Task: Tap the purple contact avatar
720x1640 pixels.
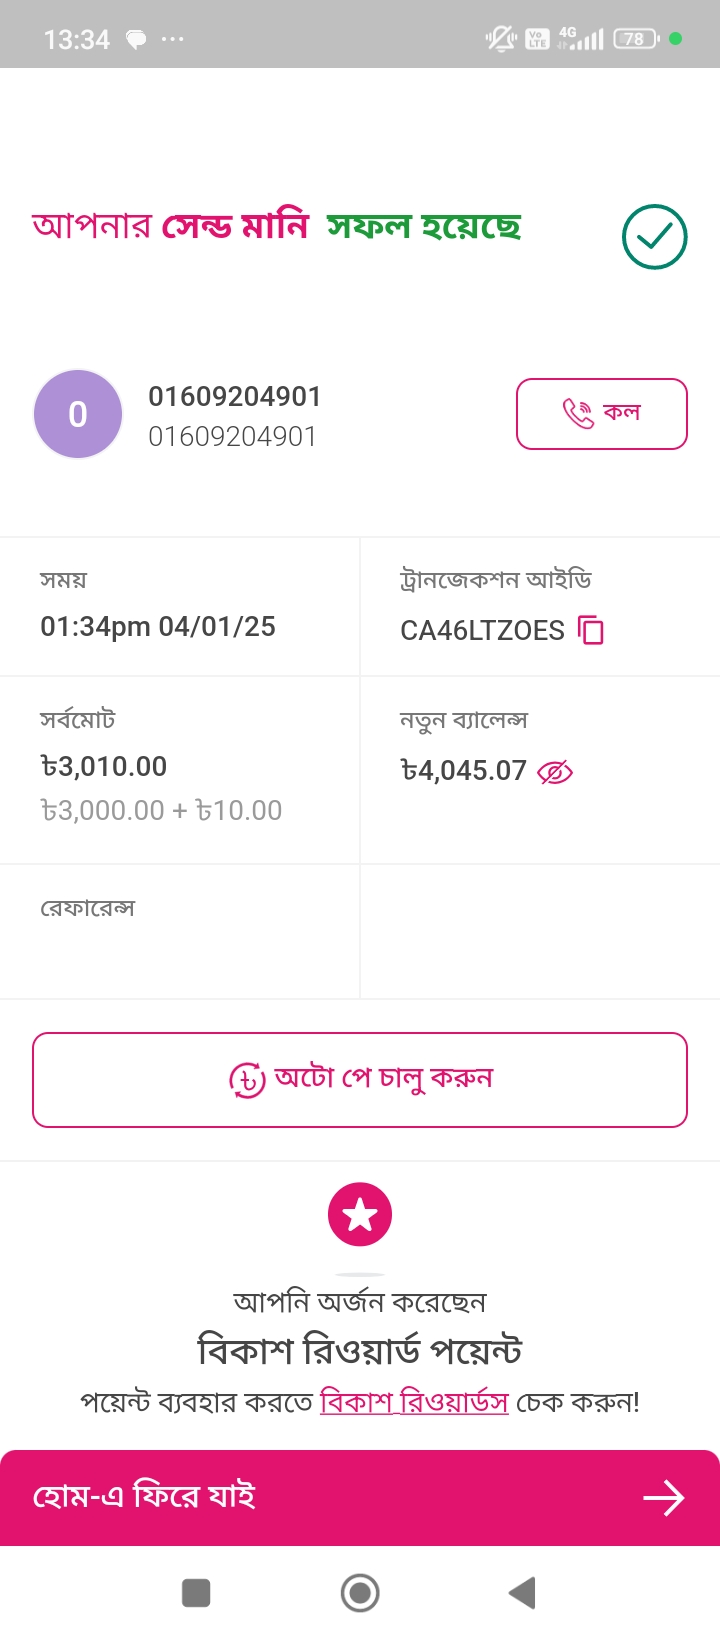Action: 78,414
